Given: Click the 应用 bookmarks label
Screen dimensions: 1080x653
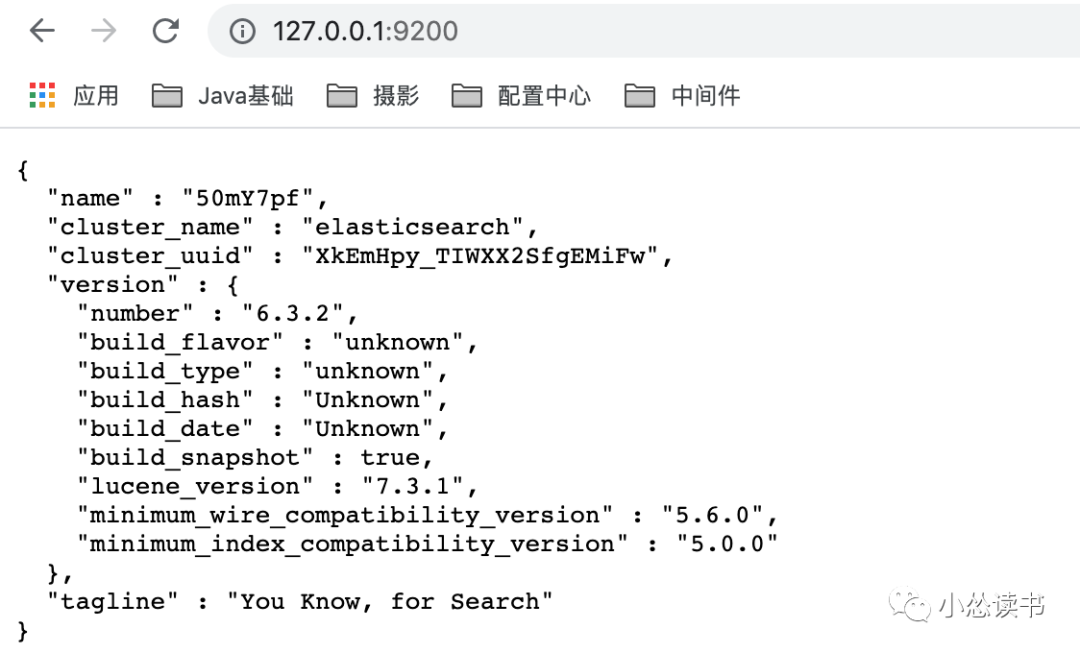Looking at the screenshot, I should [96, 96].
